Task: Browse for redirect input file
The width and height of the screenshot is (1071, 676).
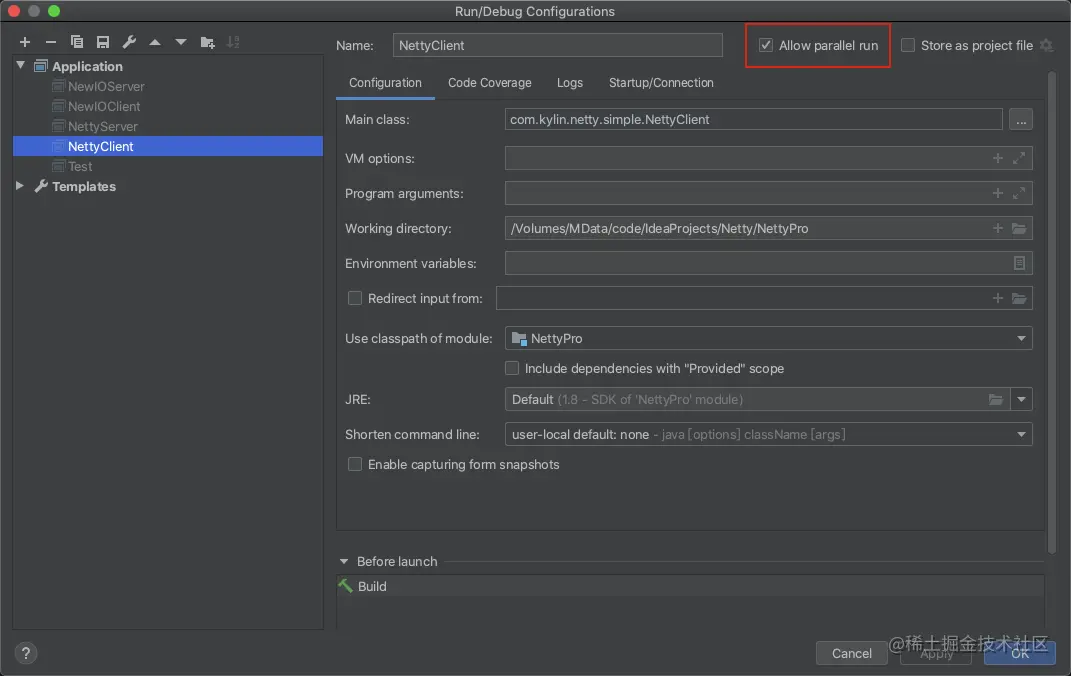Action: click(x=1018, y=298)
